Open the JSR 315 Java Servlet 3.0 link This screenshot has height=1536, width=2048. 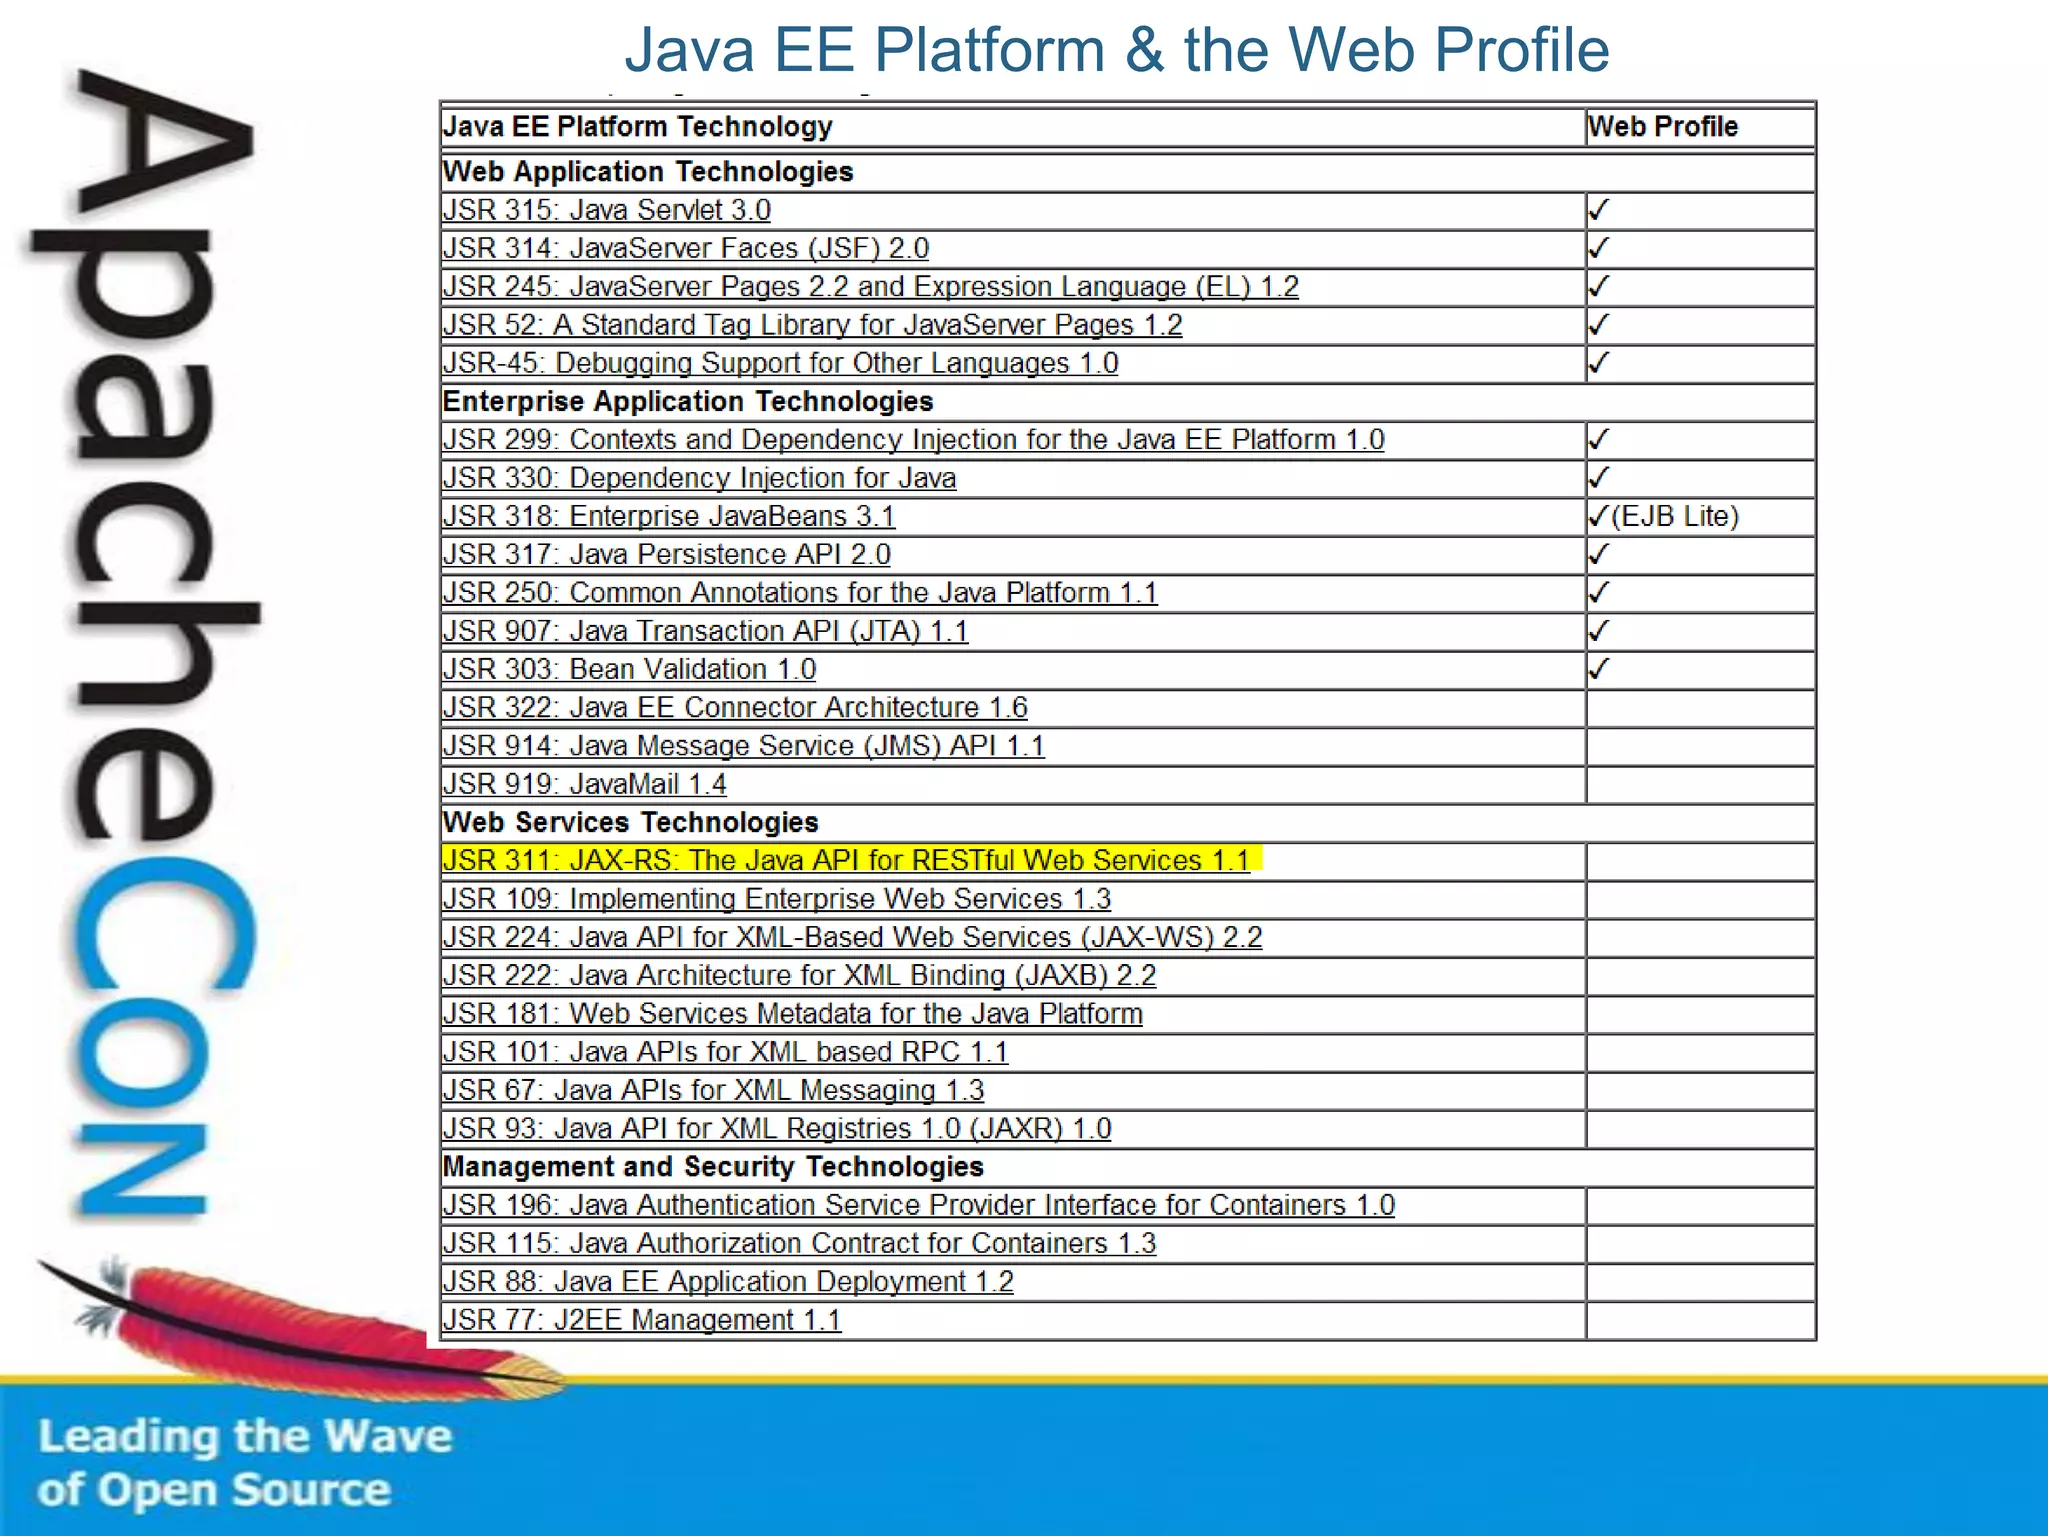point(606,211)
